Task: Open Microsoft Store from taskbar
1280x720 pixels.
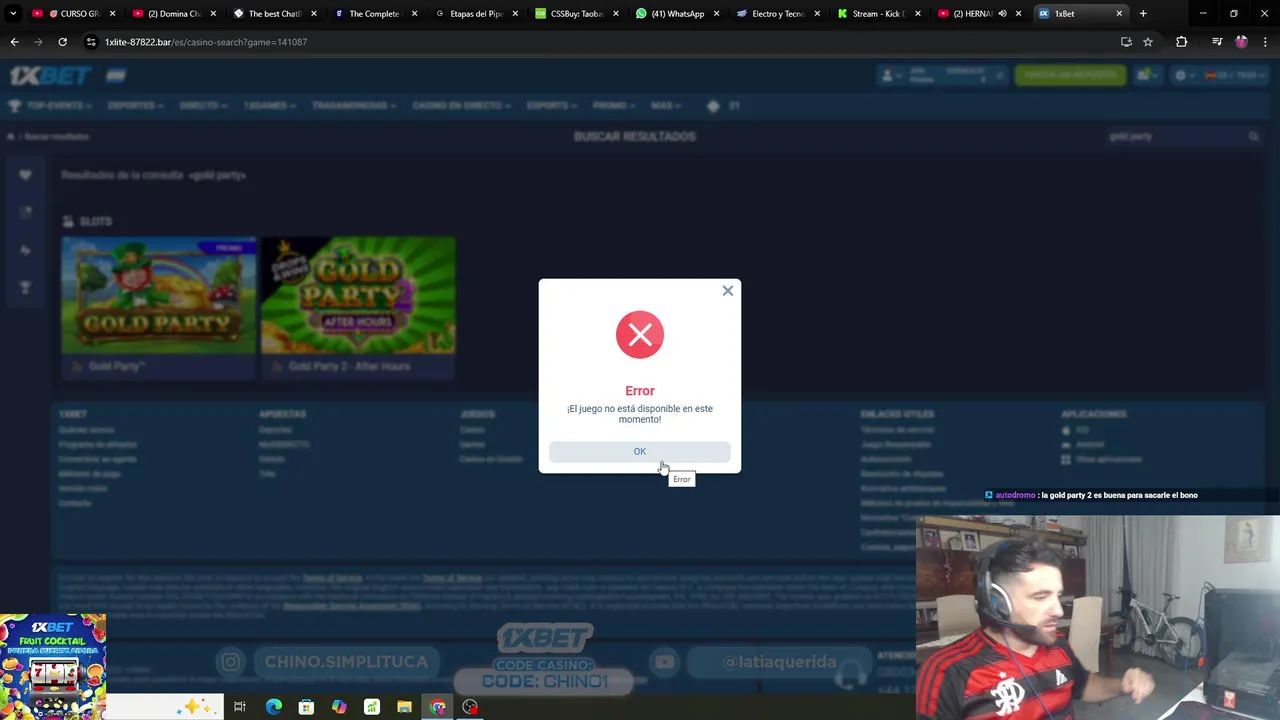Action: (x=306, y=707)
